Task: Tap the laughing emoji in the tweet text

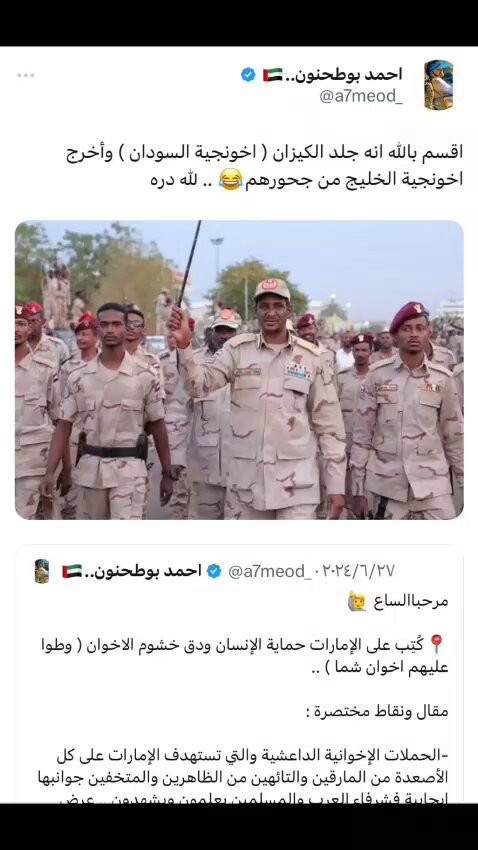Action: click(230, 181)
